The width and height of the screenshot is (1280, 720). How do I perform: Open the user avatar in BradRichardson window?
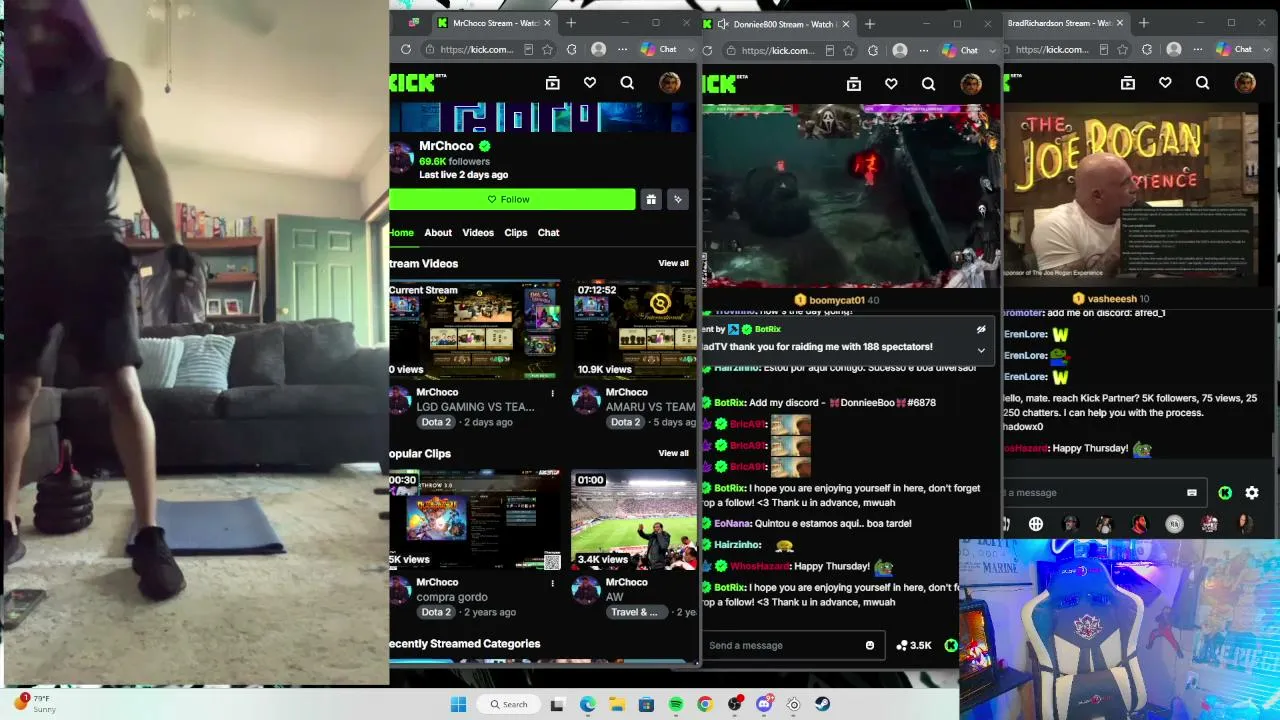[1245, 83]
